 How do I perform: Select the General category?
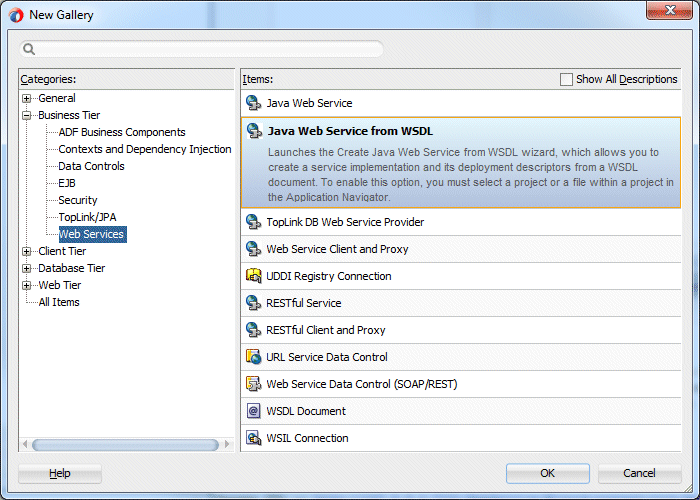click(x=57, y=98)
